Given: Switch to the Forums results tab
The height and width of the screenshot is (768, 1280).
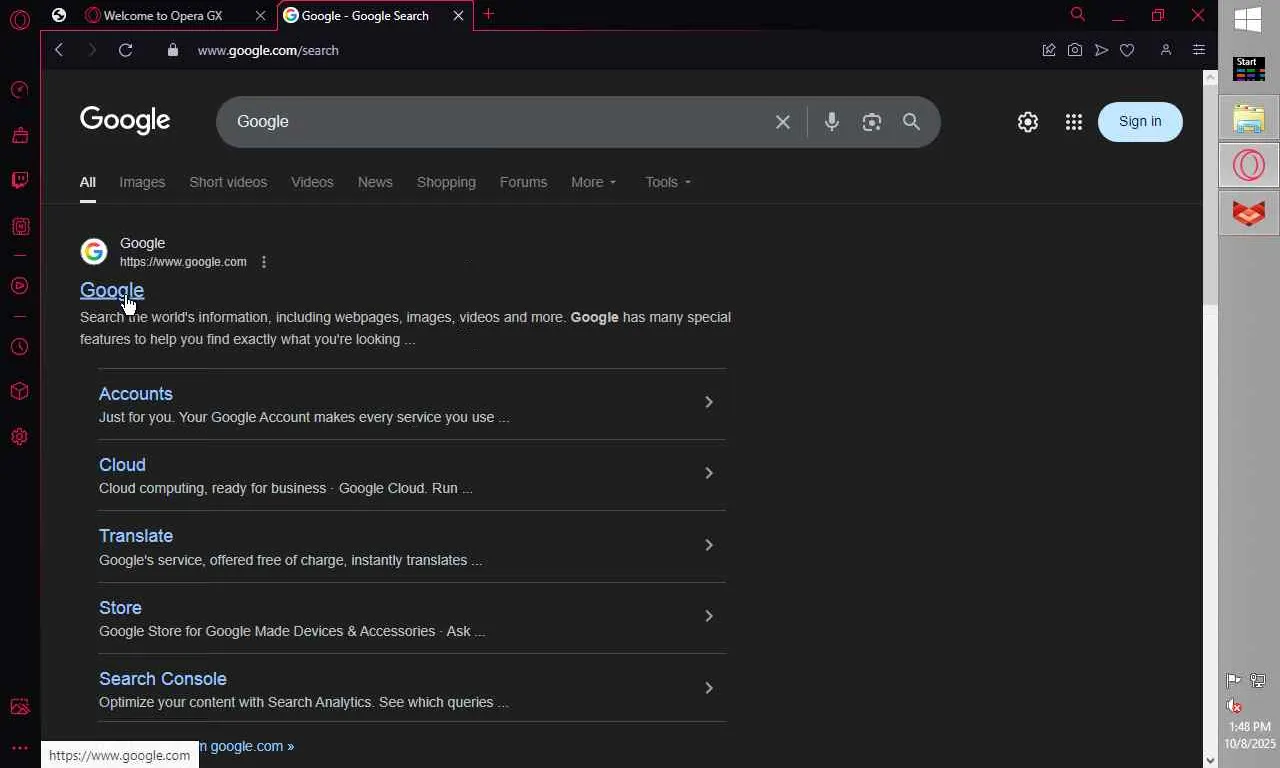Looking at the screenshot, I should [523, 182].
